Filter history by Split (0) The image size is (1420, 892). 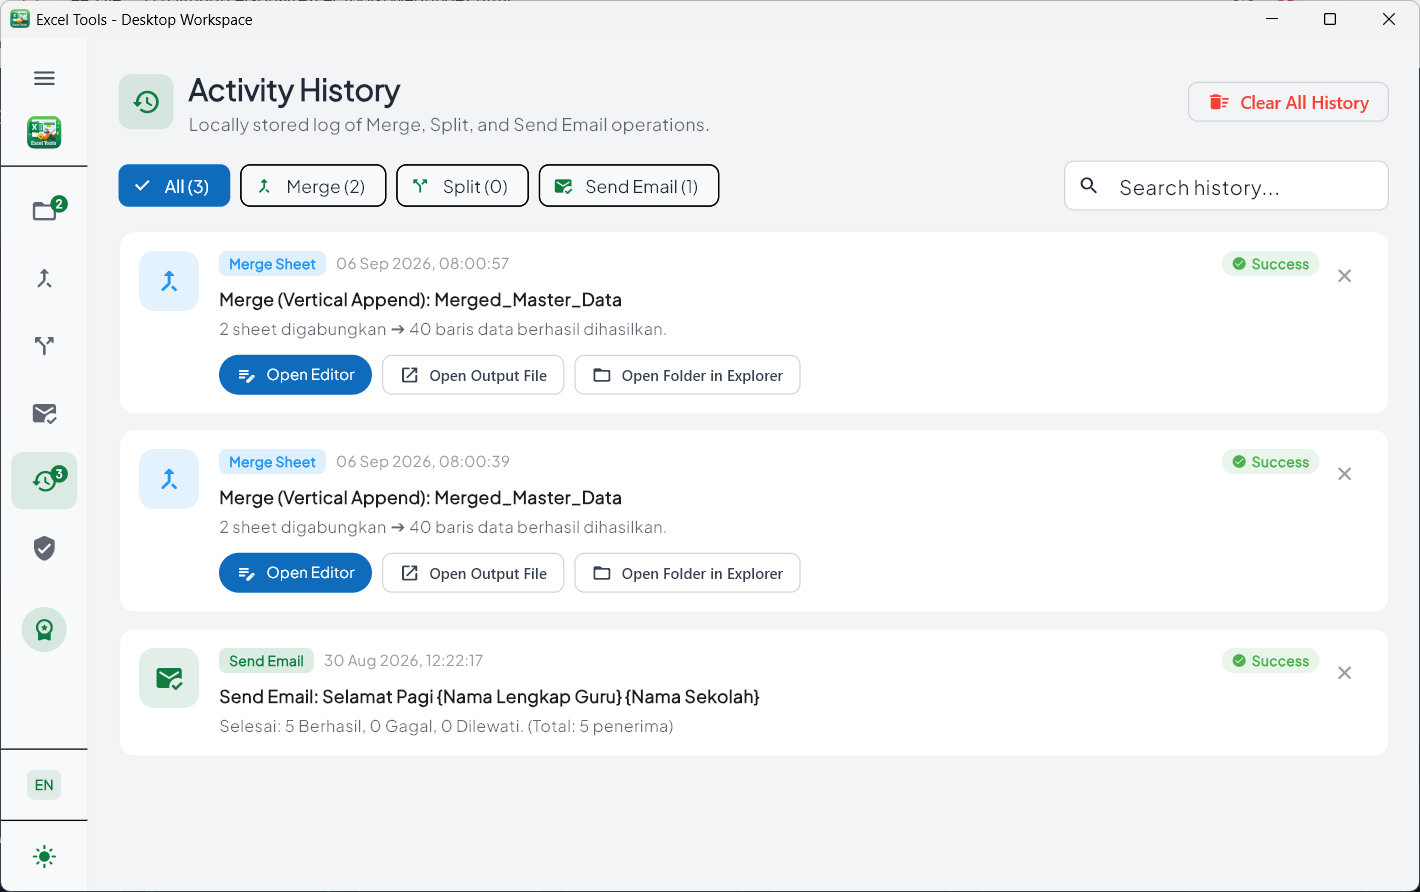pos(462,186)
